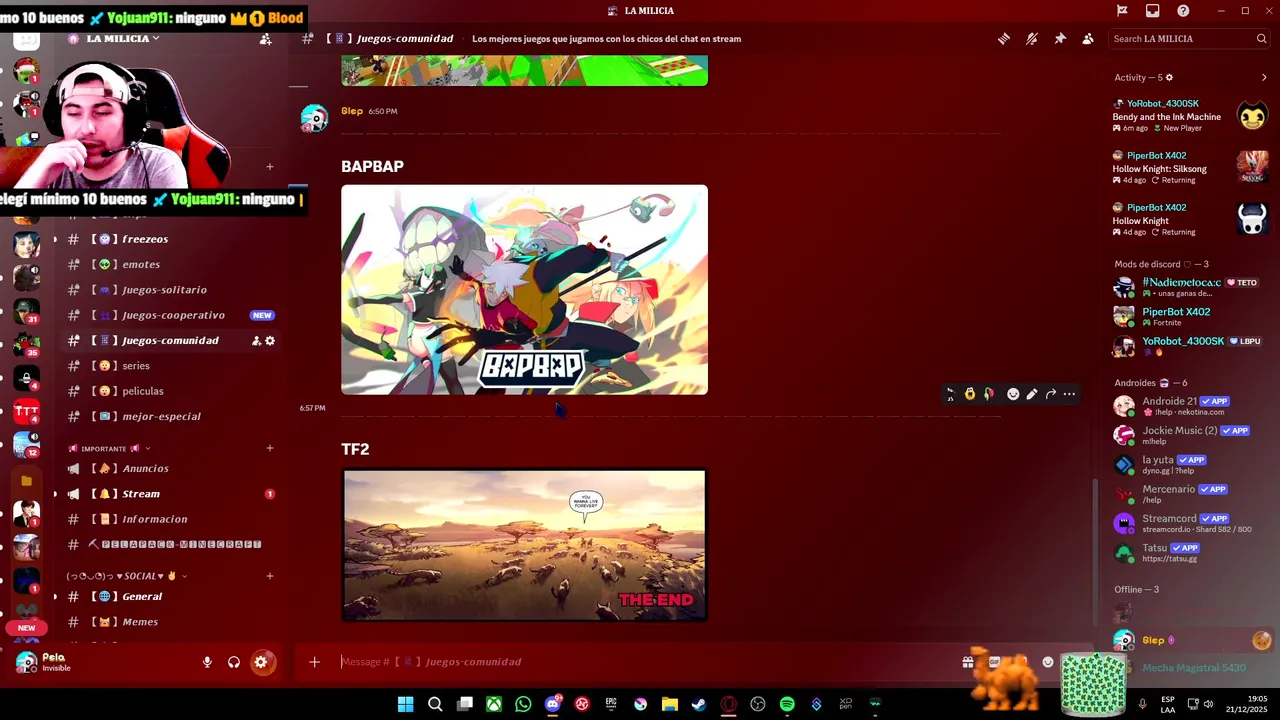
Task: View PiperBot X402 Hollow Knight: Silksong activity
Action: coord(1189,168)
